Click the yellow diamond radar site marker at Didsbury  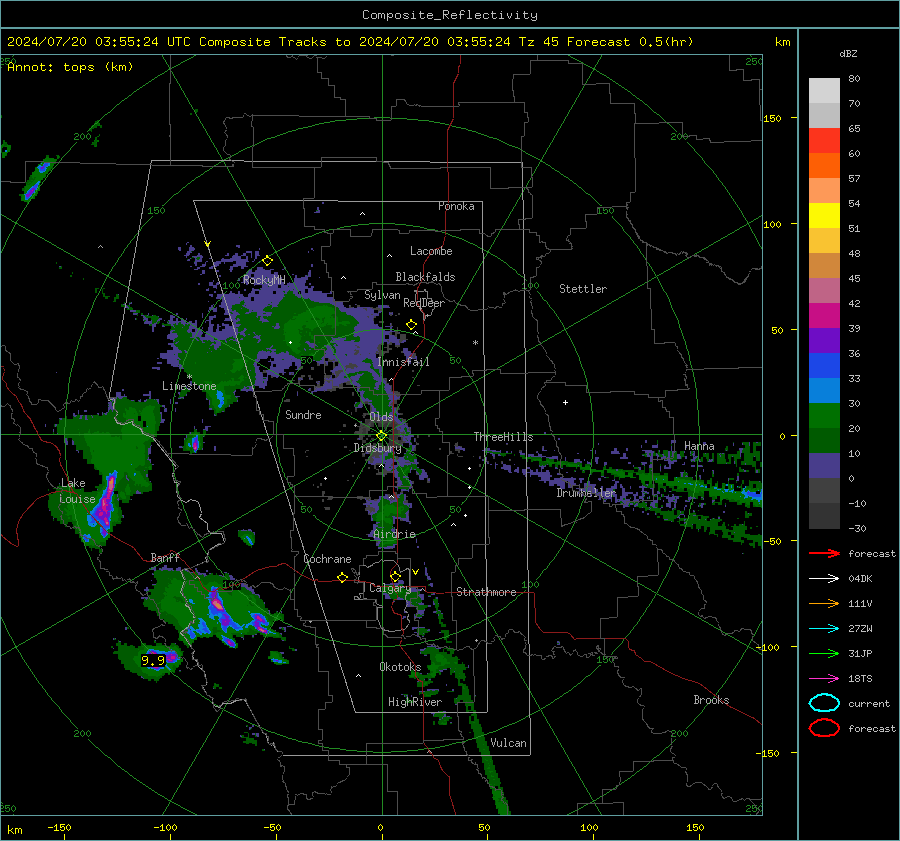point(381,436)
